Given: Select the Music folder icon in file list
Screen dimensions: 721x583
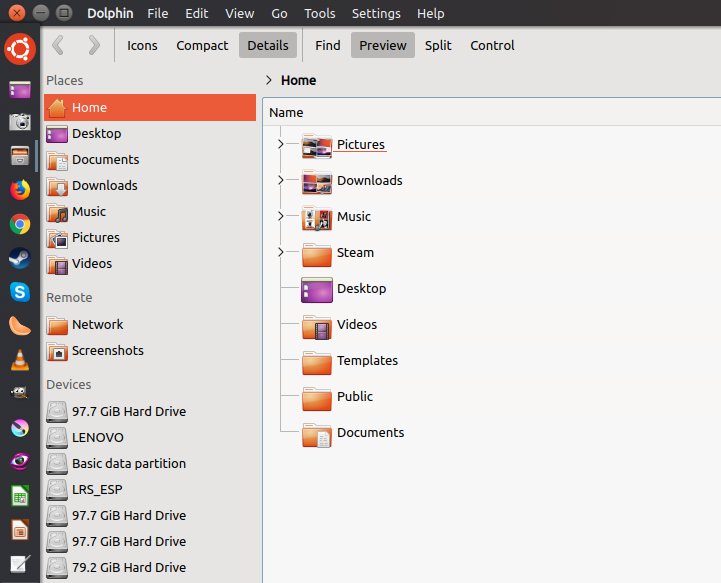Looking at the screenshot, I should point(317,217).
